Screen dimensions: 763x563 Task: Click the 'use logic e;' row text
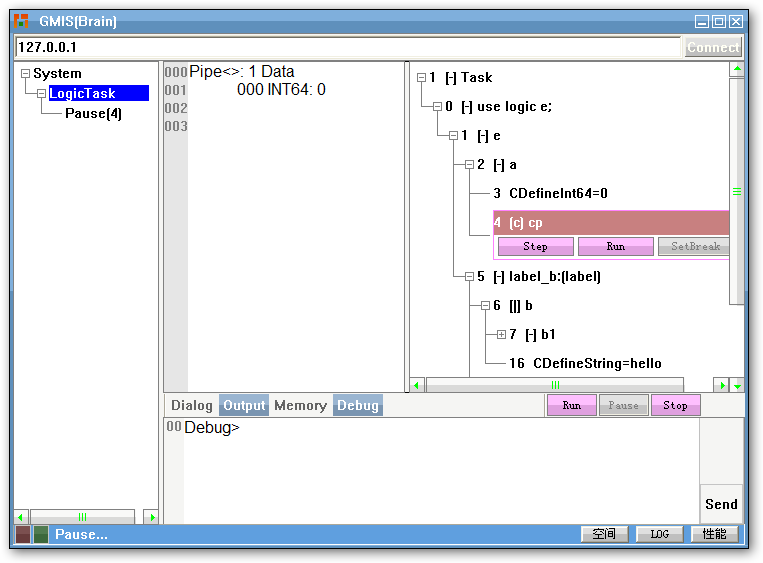pos(514,107)
